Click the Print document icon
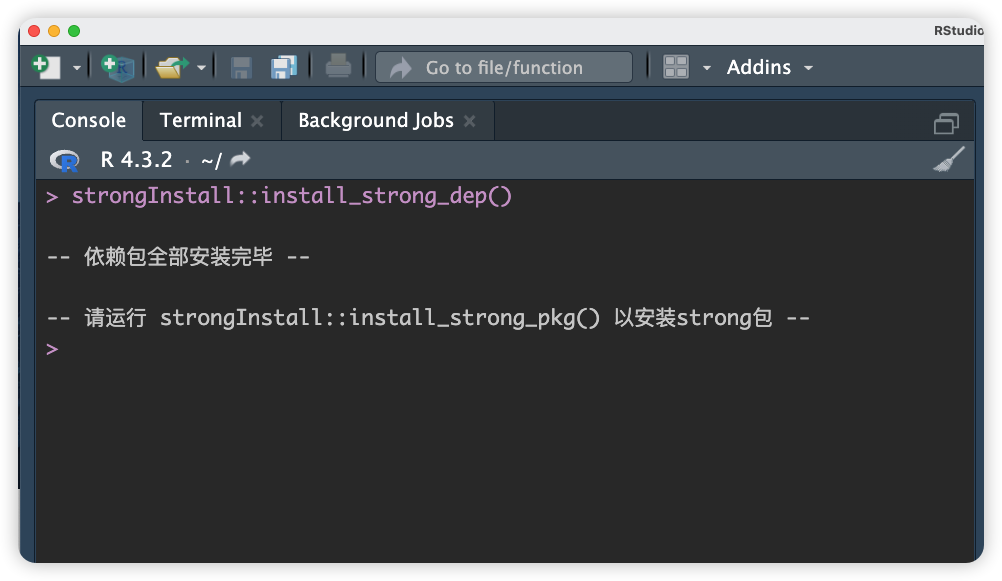 coord(338,66)
